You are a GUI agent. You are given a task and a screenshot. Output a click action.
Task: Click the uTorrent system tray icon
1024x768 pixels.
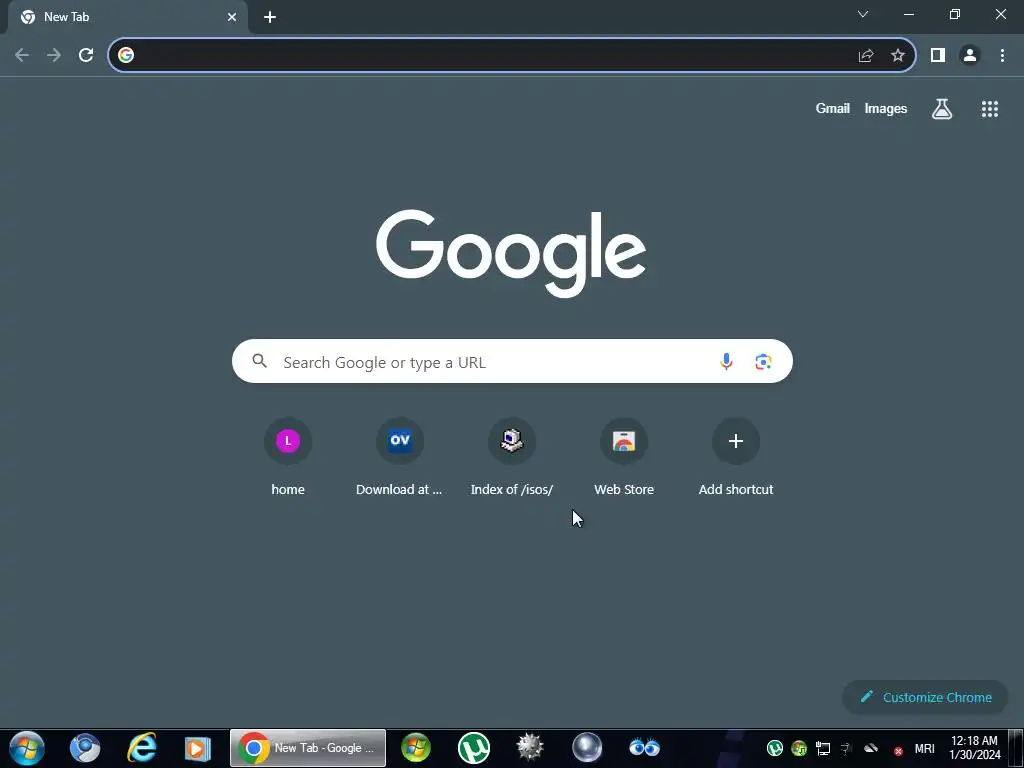[775, 748]
